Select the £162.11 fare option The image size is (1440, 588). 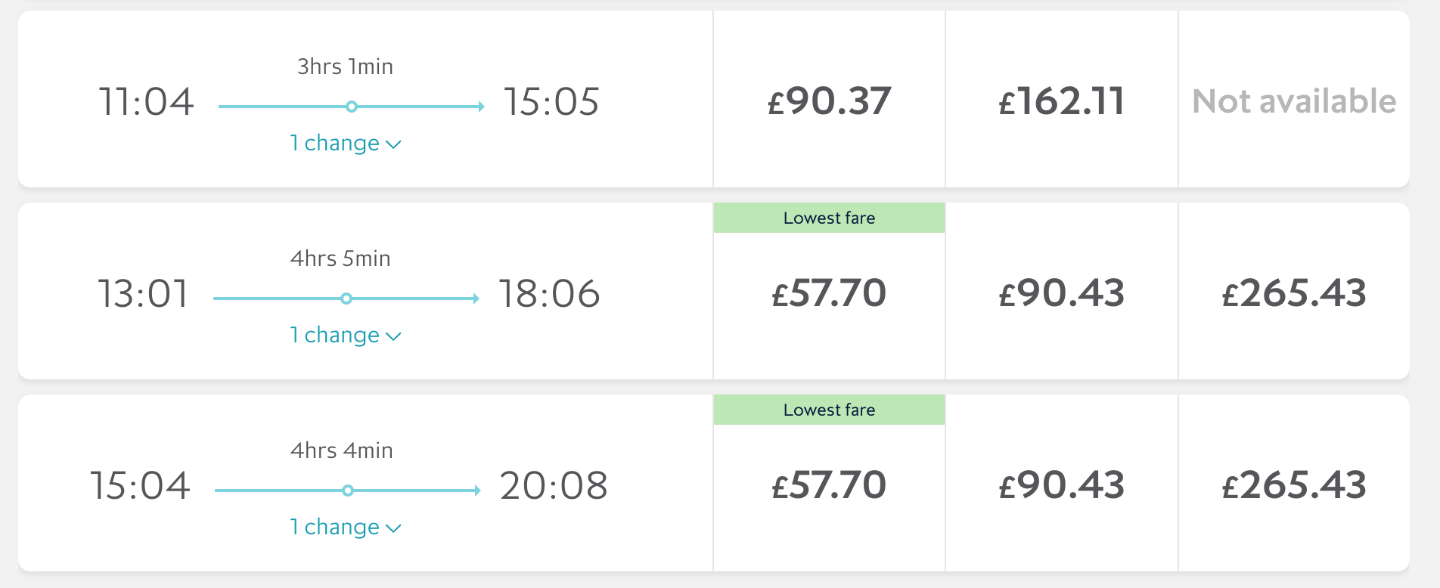click(x=1062, y=101)
